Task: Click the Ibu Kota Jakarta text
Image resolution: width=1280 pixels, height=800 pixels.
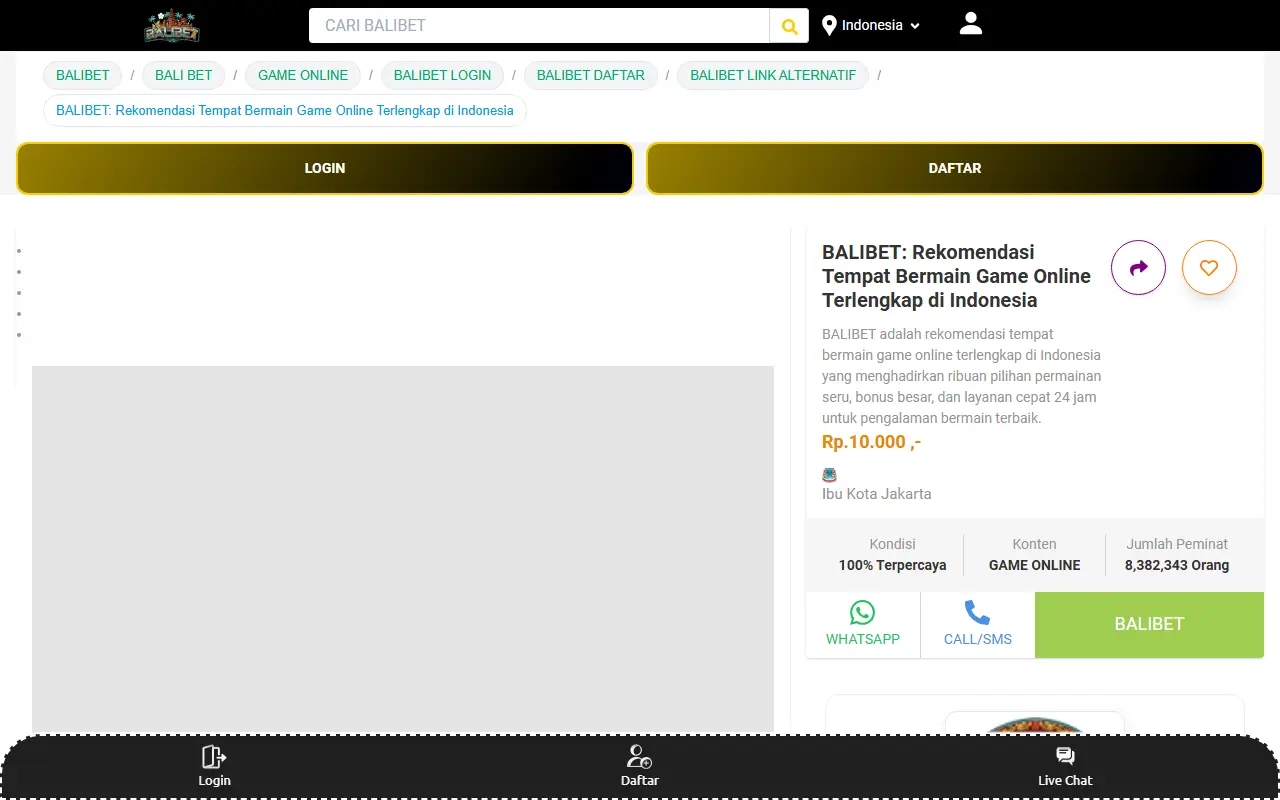Action: tap(877, 494)
